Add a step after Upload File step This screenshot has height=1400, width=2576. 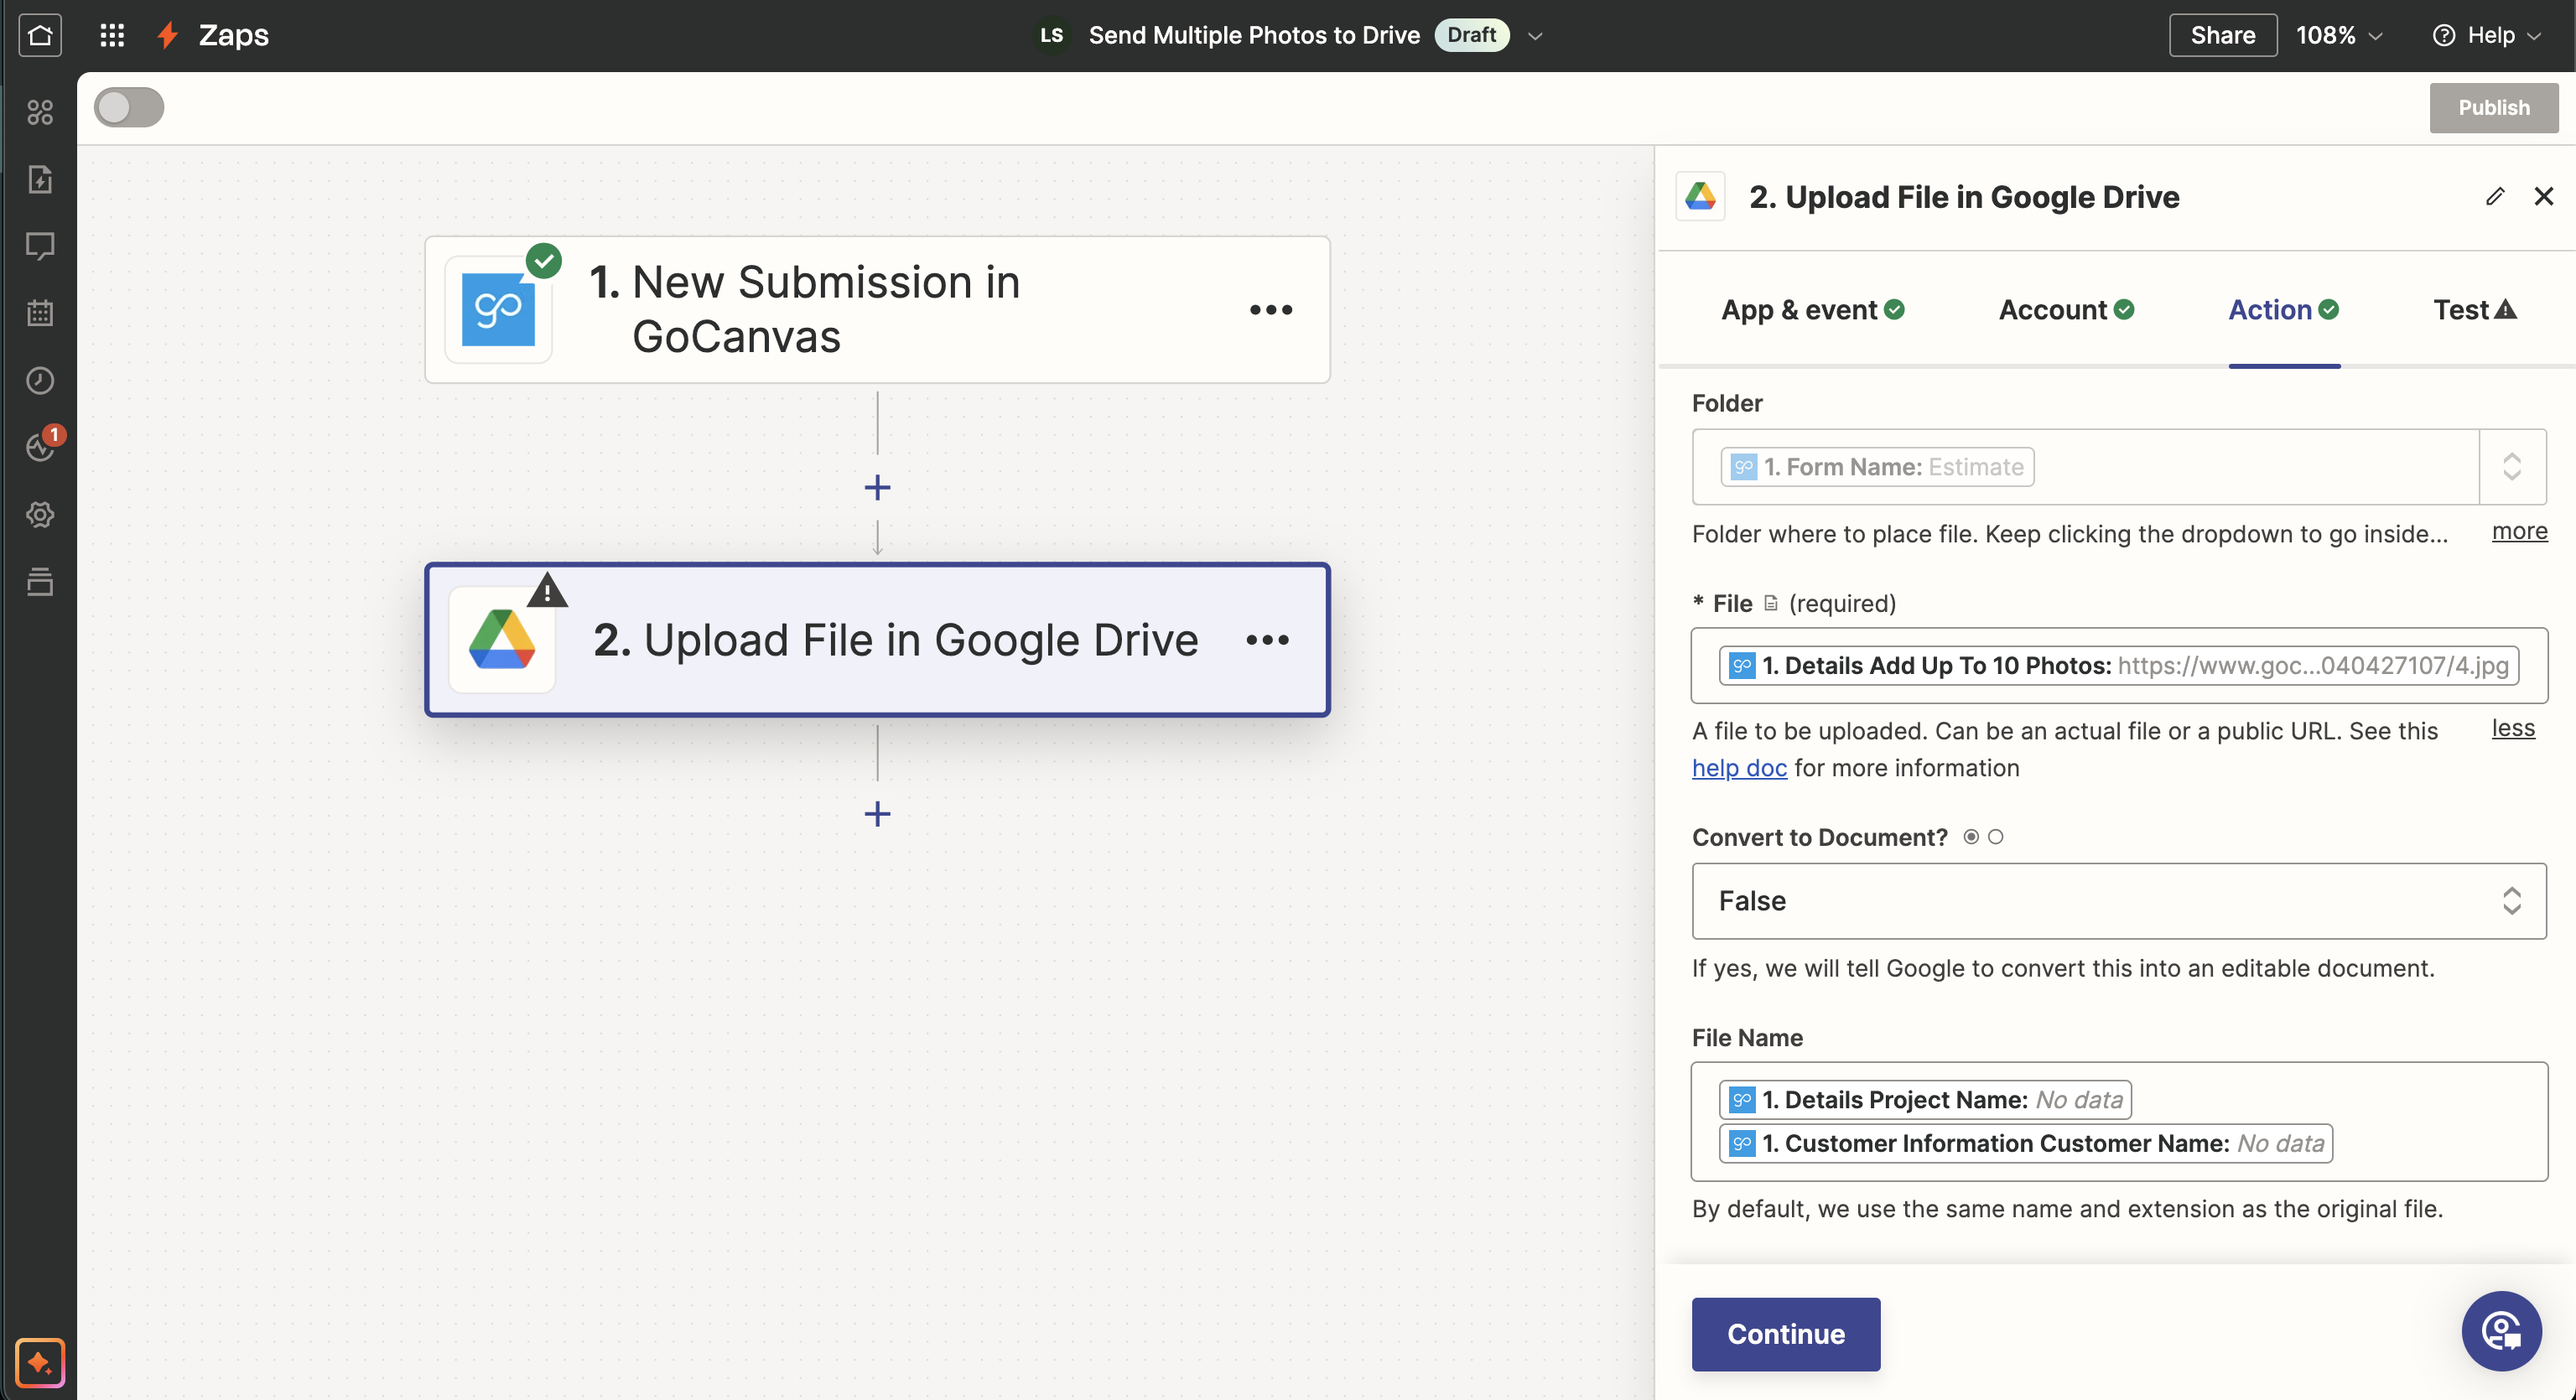coord(877,814)
